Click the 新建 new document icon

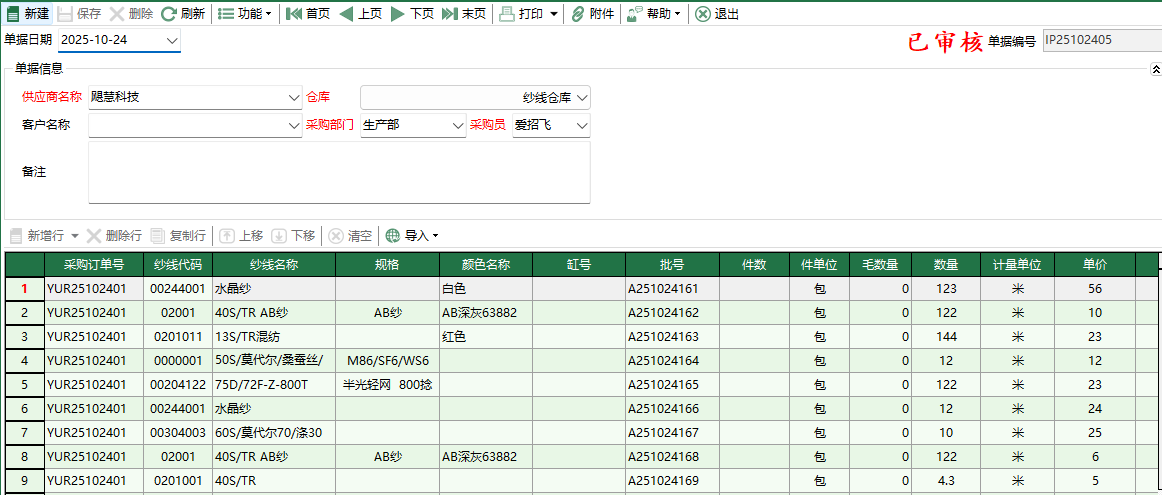pyautogui.click(x=13, y=13)
